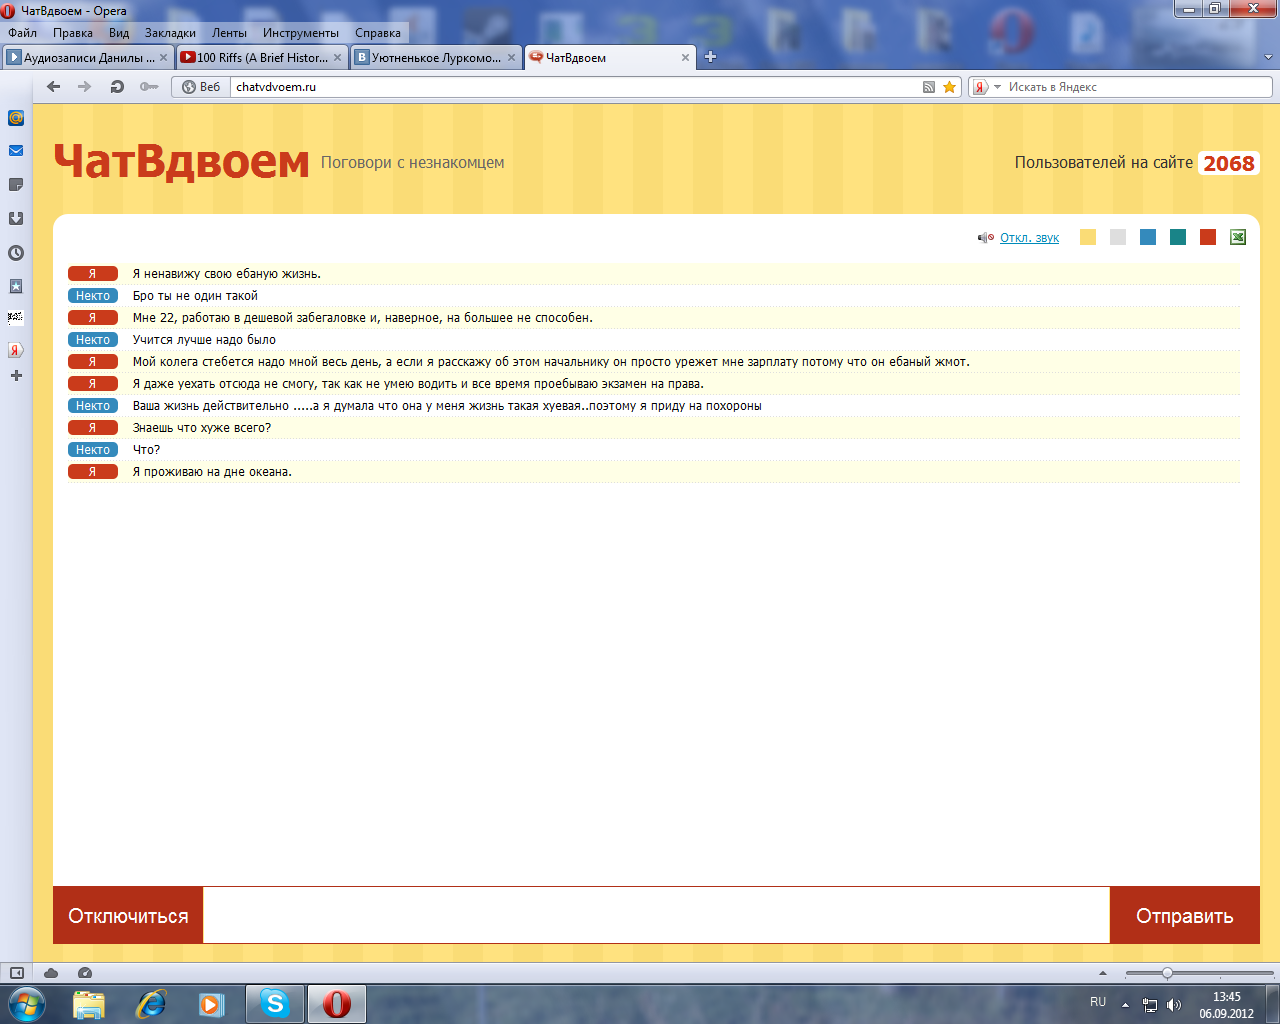
Task: Open the Downloads sidebar panel
Action: coord(16,218)
